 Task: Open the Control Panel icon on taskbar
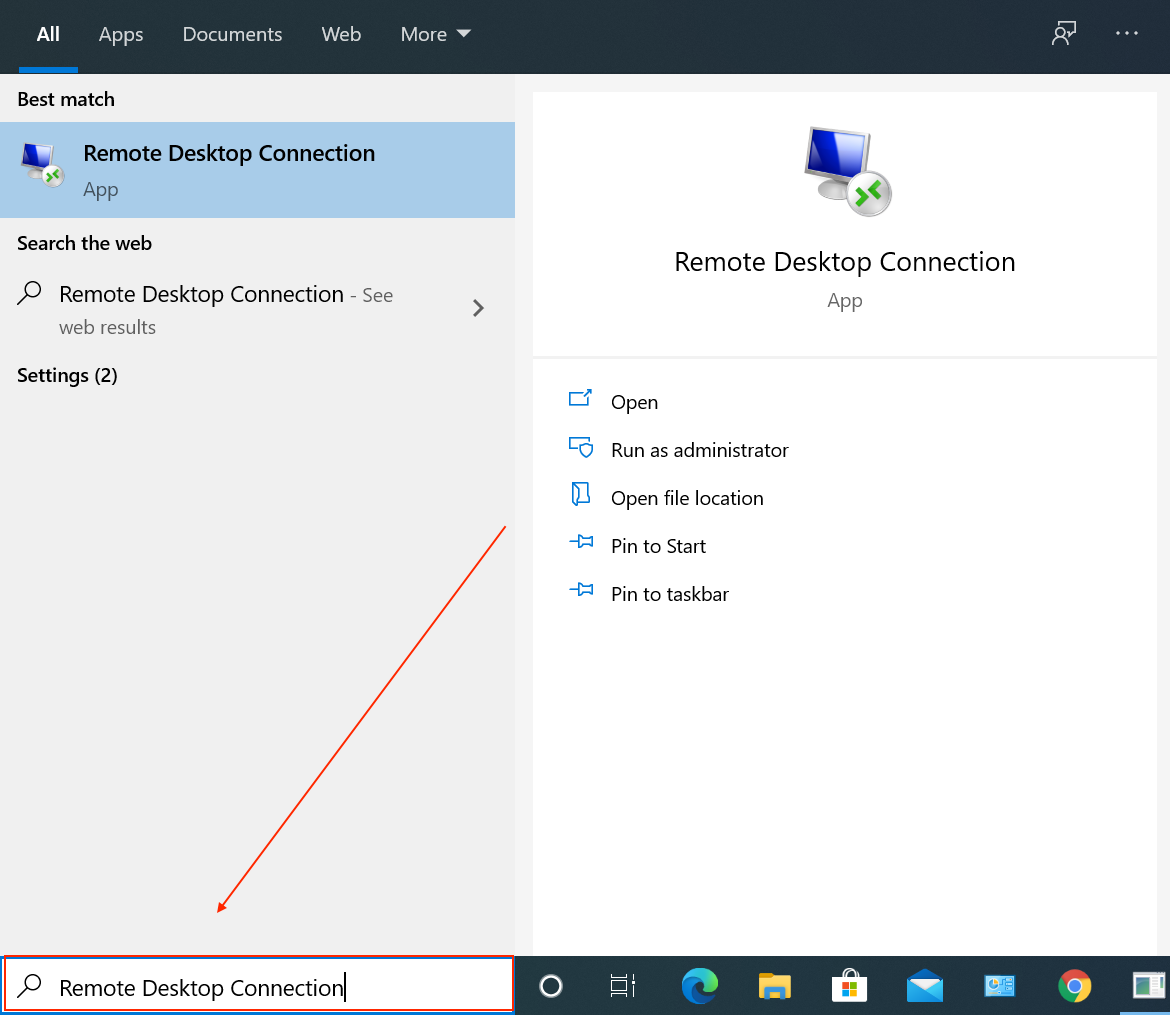pos(1000,986)
